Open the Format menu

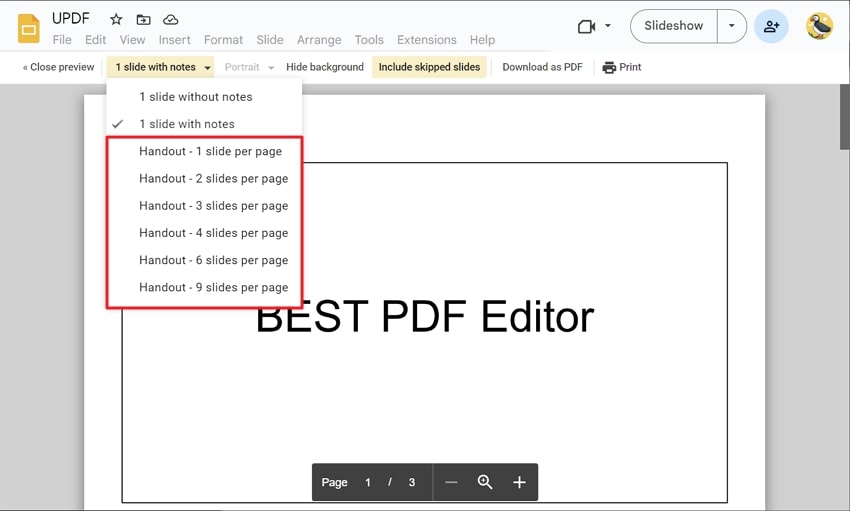223,40
